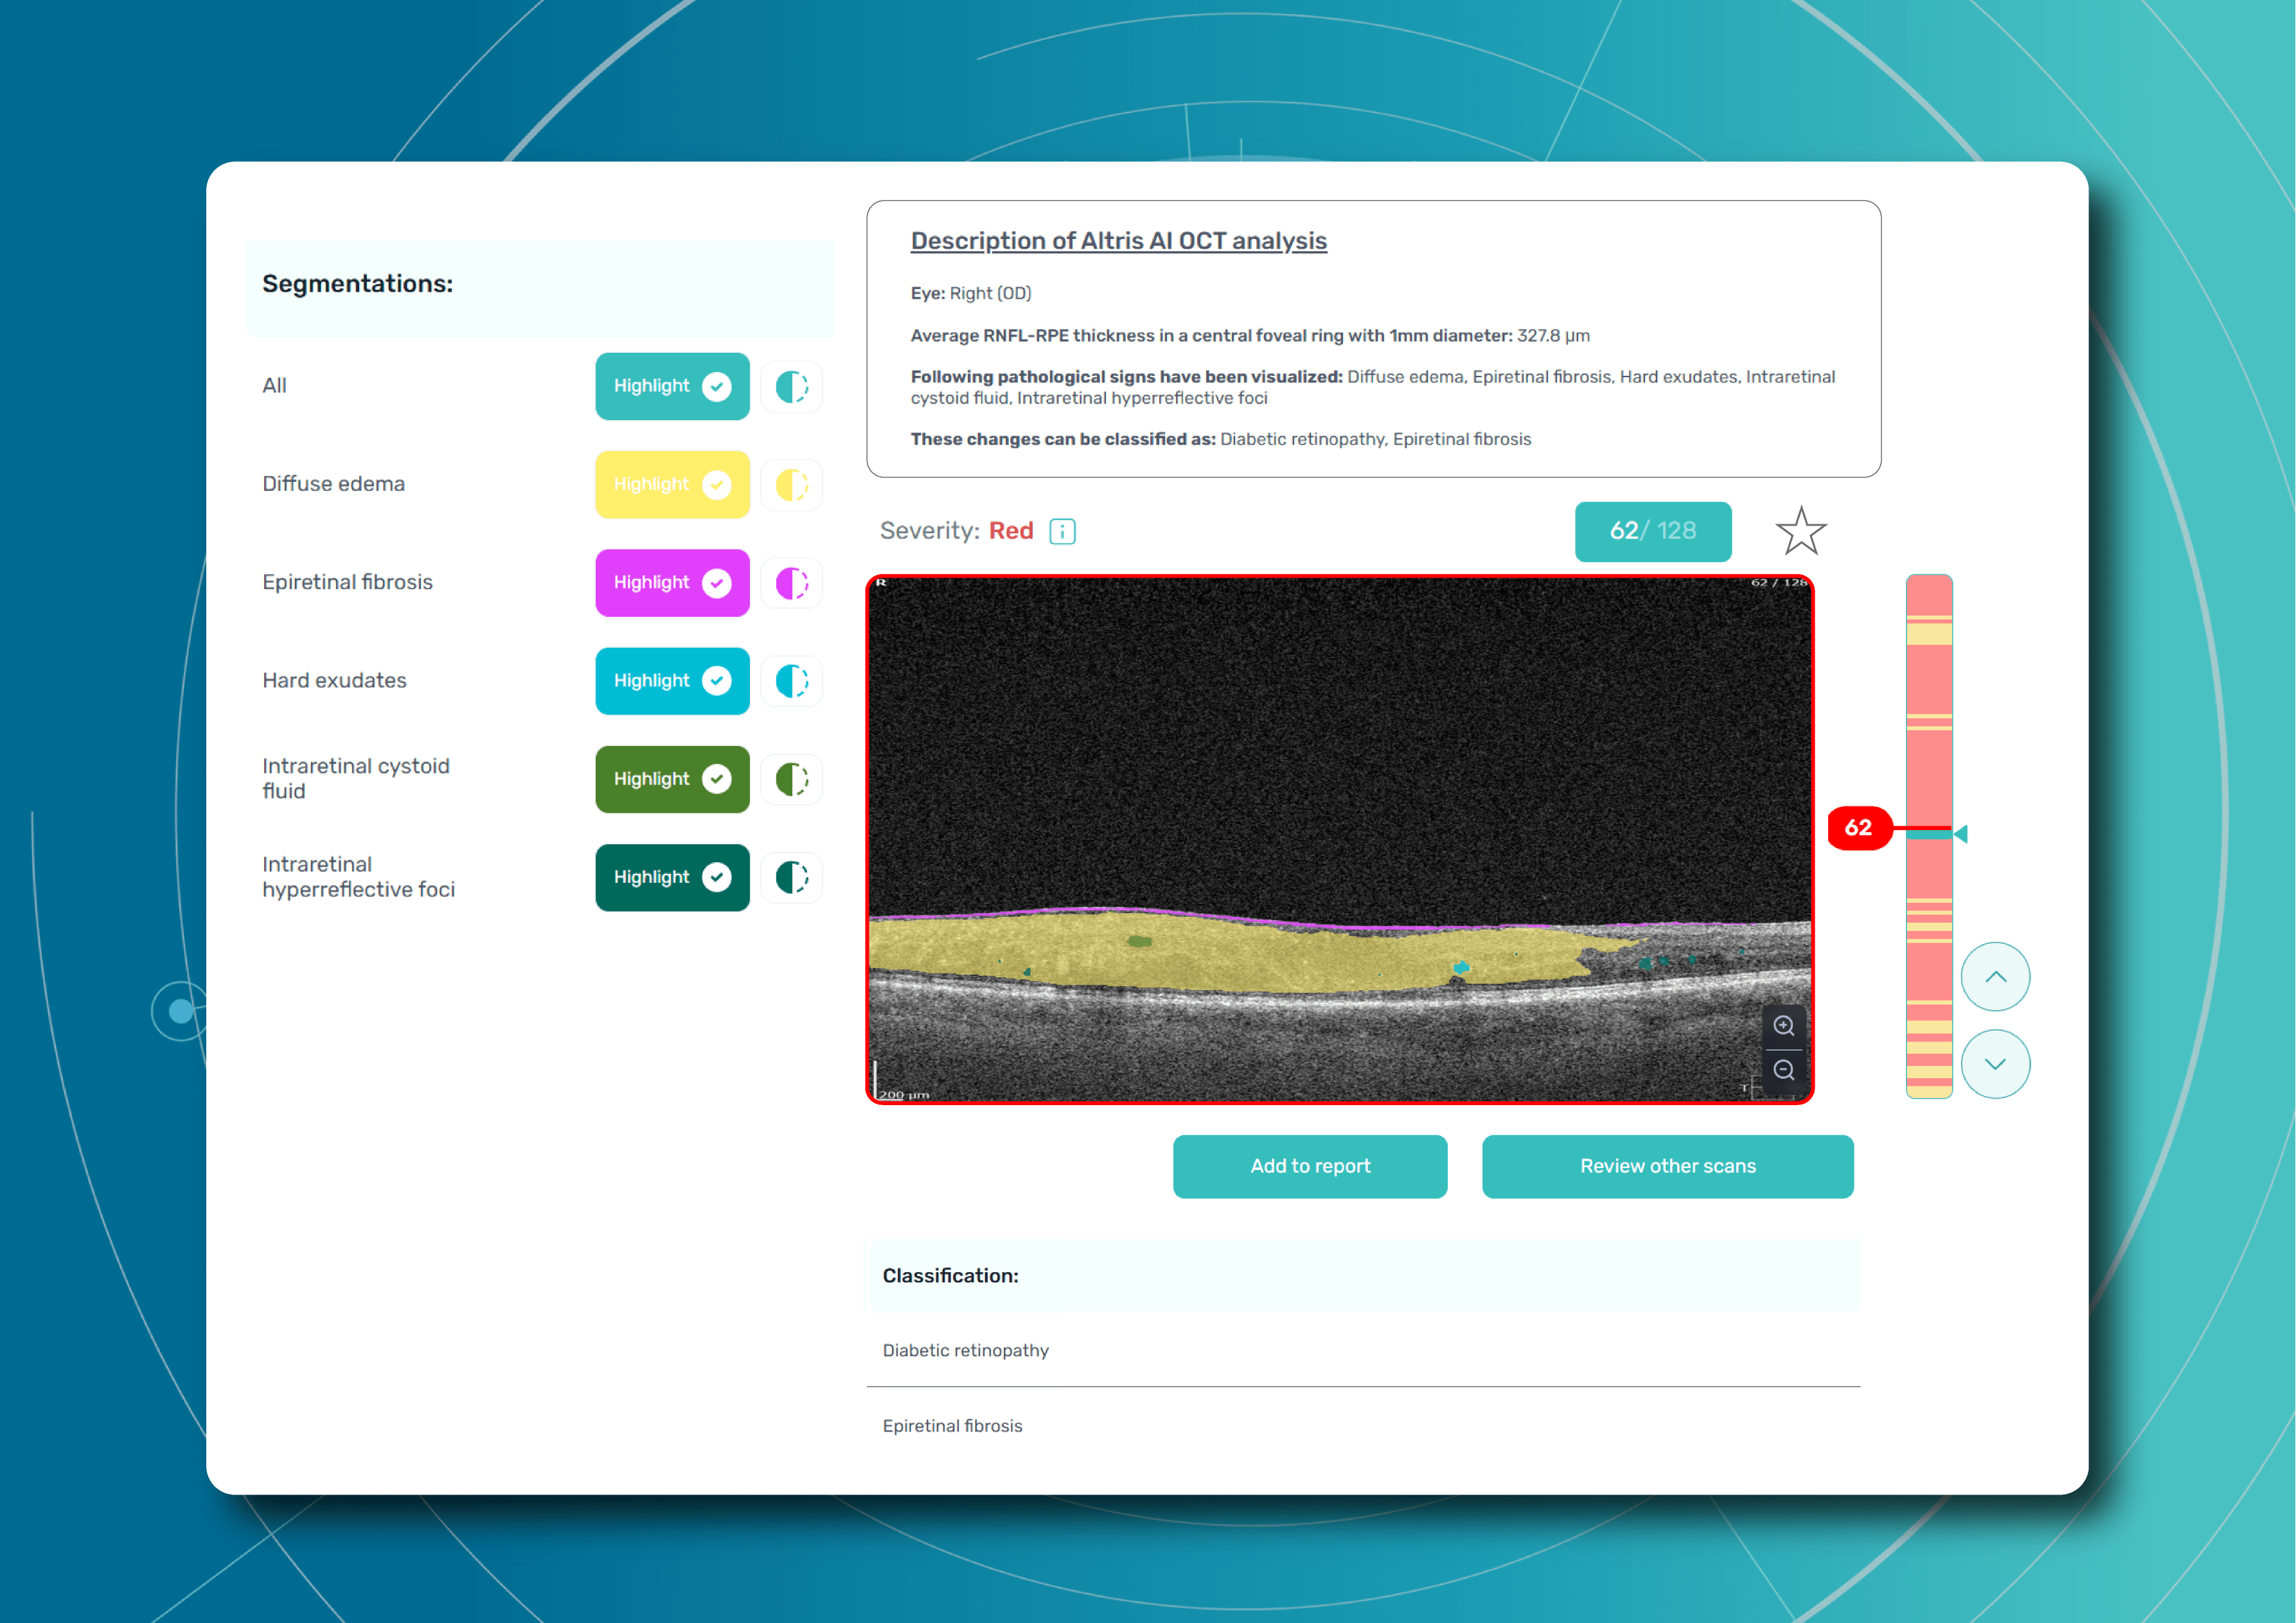Toggle the All Highlight button
2296x1623 pixels.
672,386
